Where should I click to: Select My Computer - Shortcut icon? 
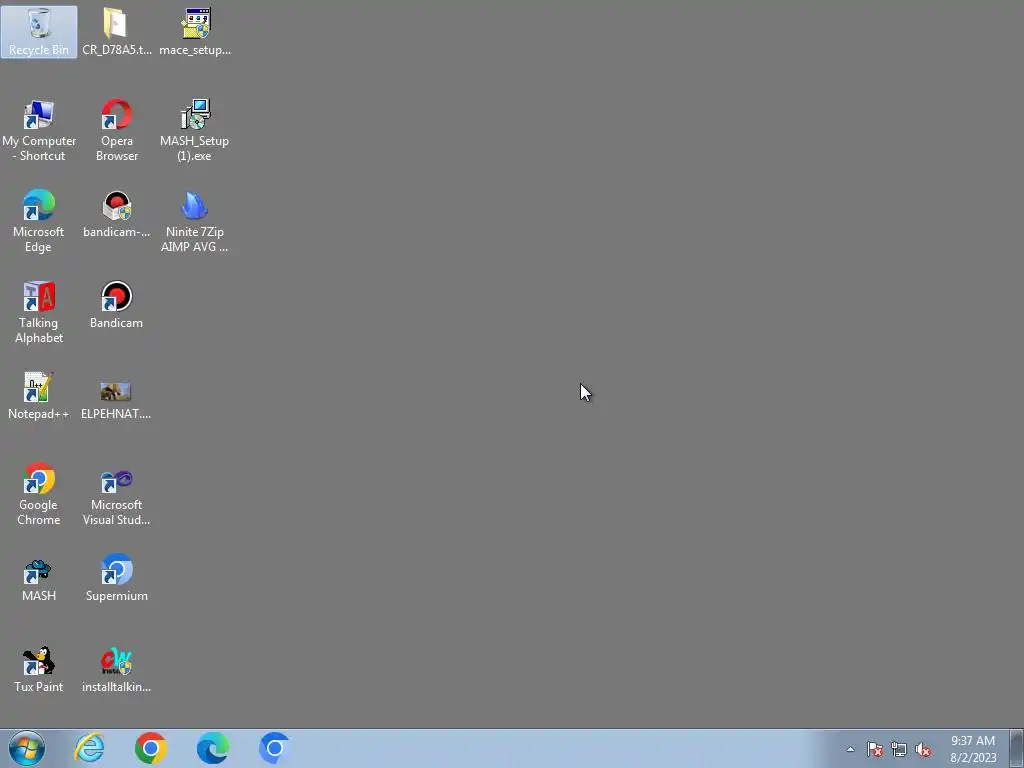click(x=39, y=130)
